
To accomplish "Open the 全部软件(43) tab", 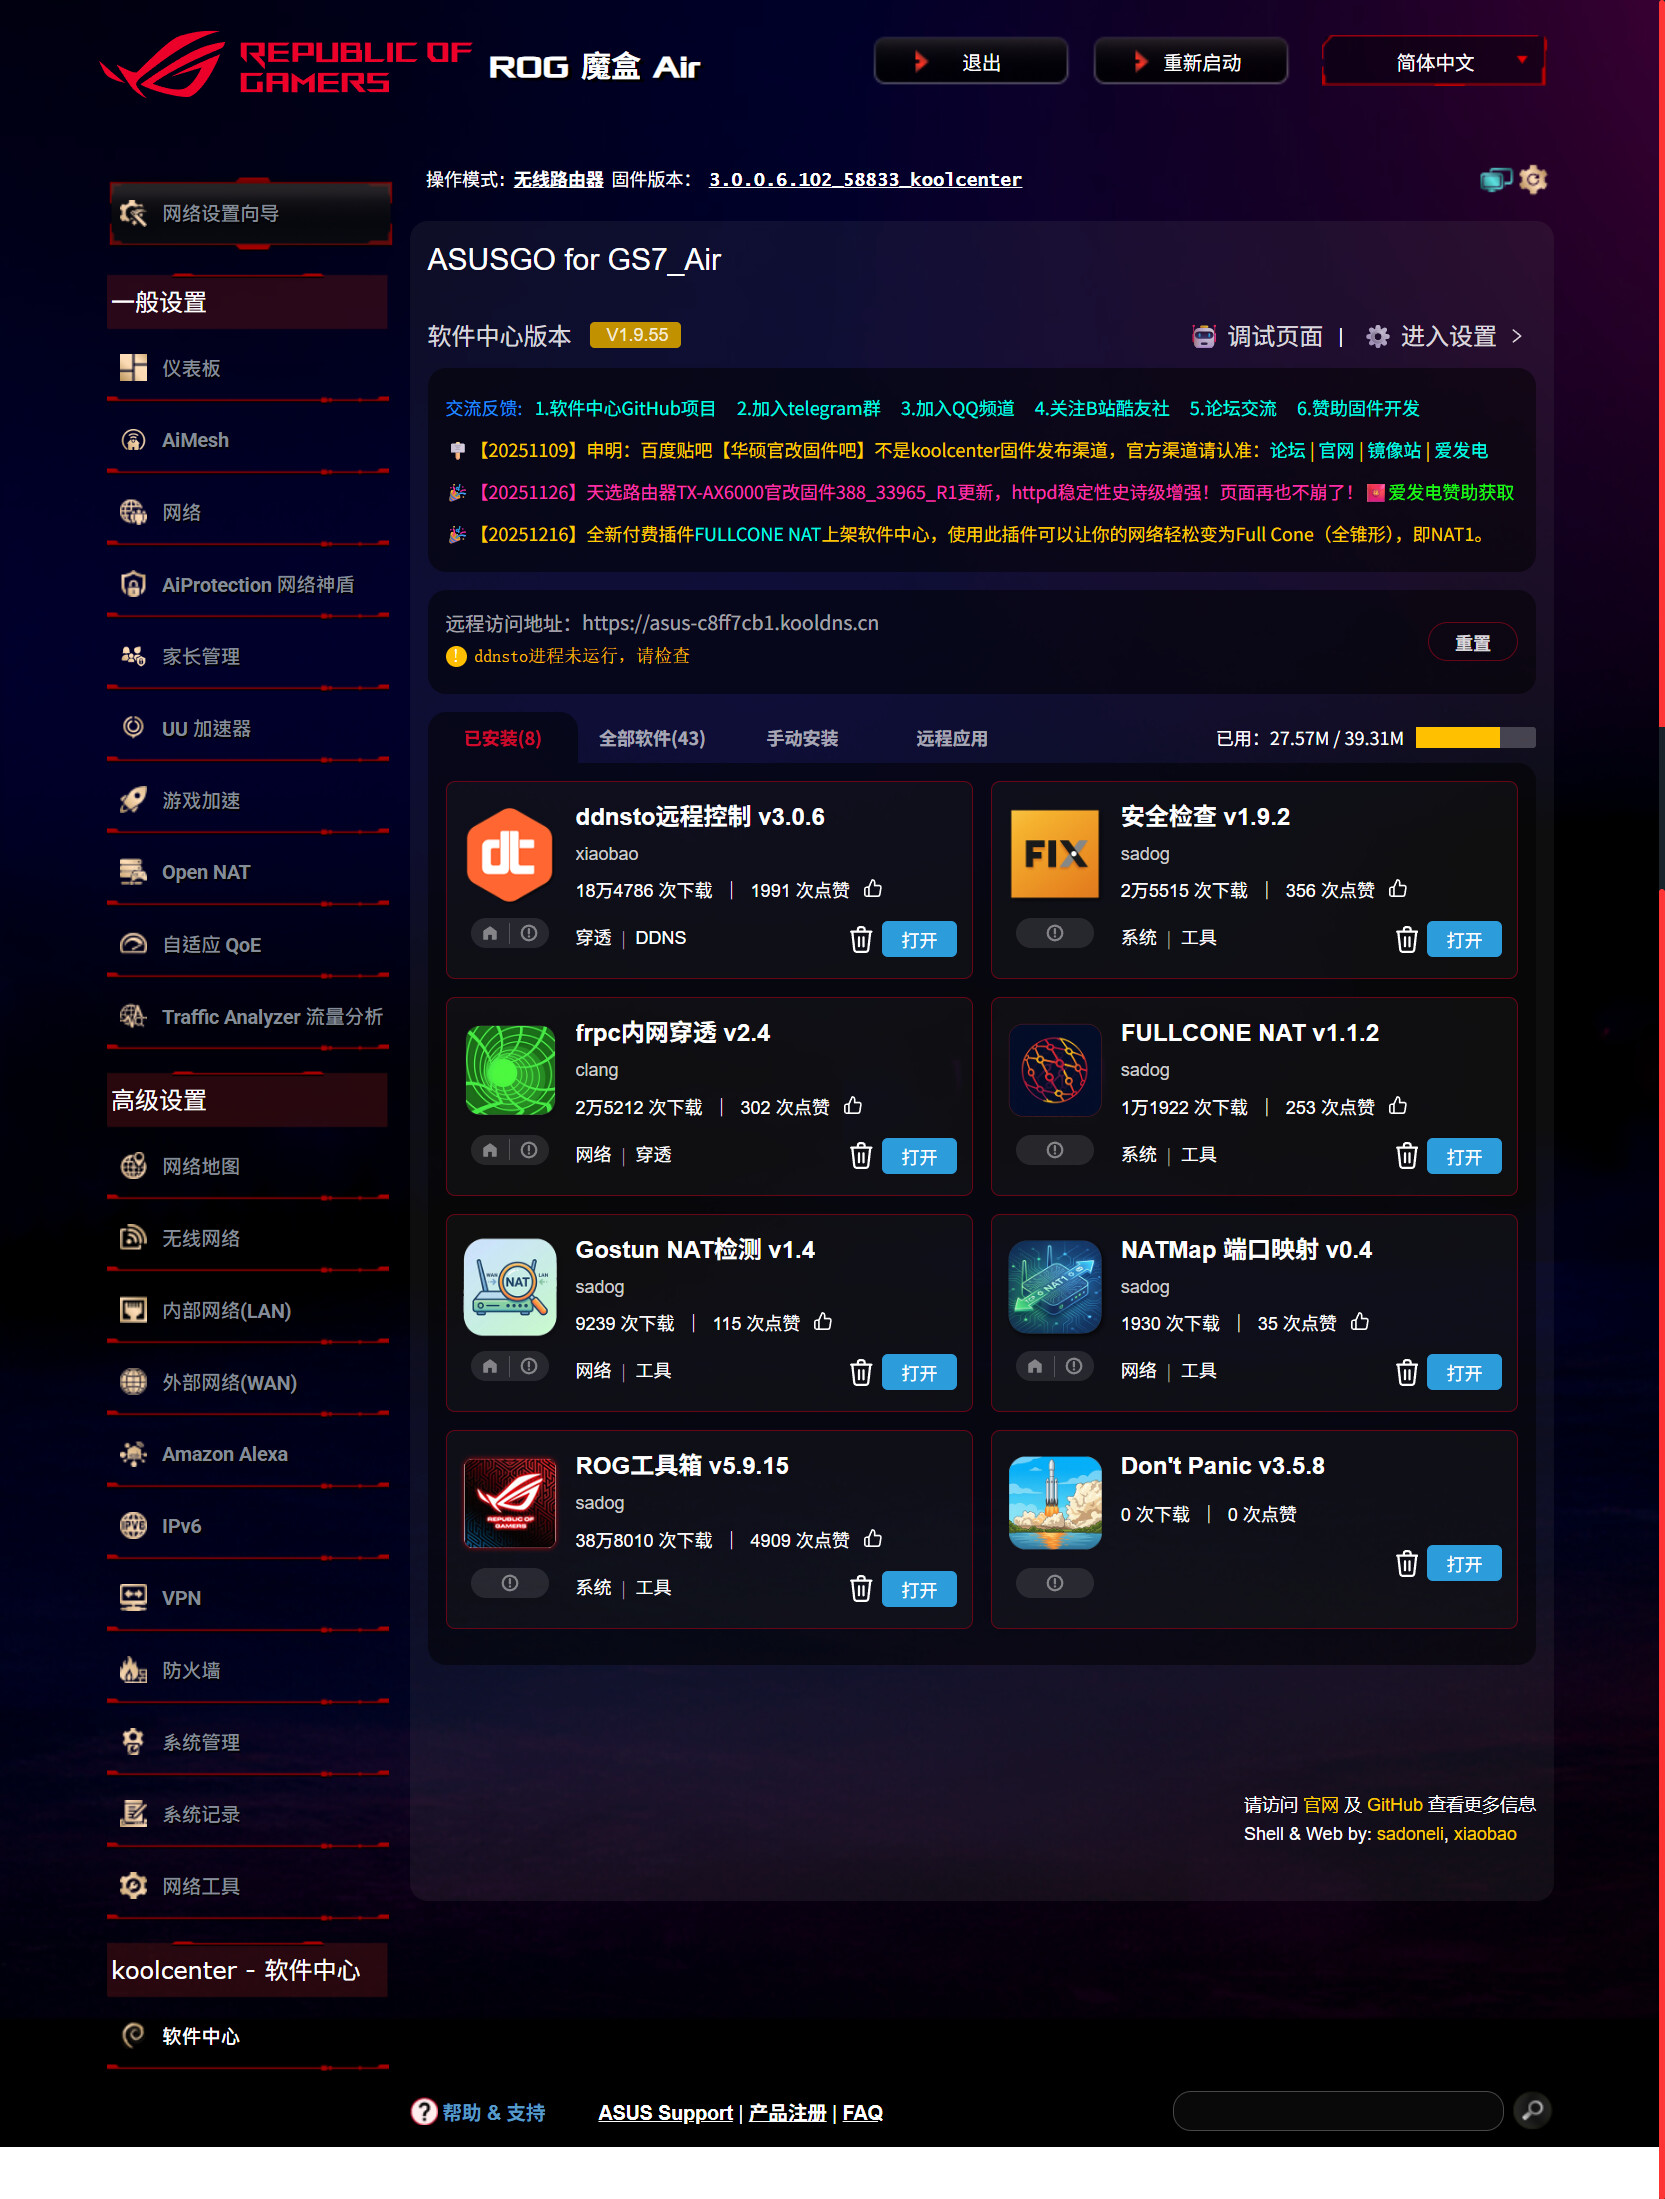I will tap(652, 738).
